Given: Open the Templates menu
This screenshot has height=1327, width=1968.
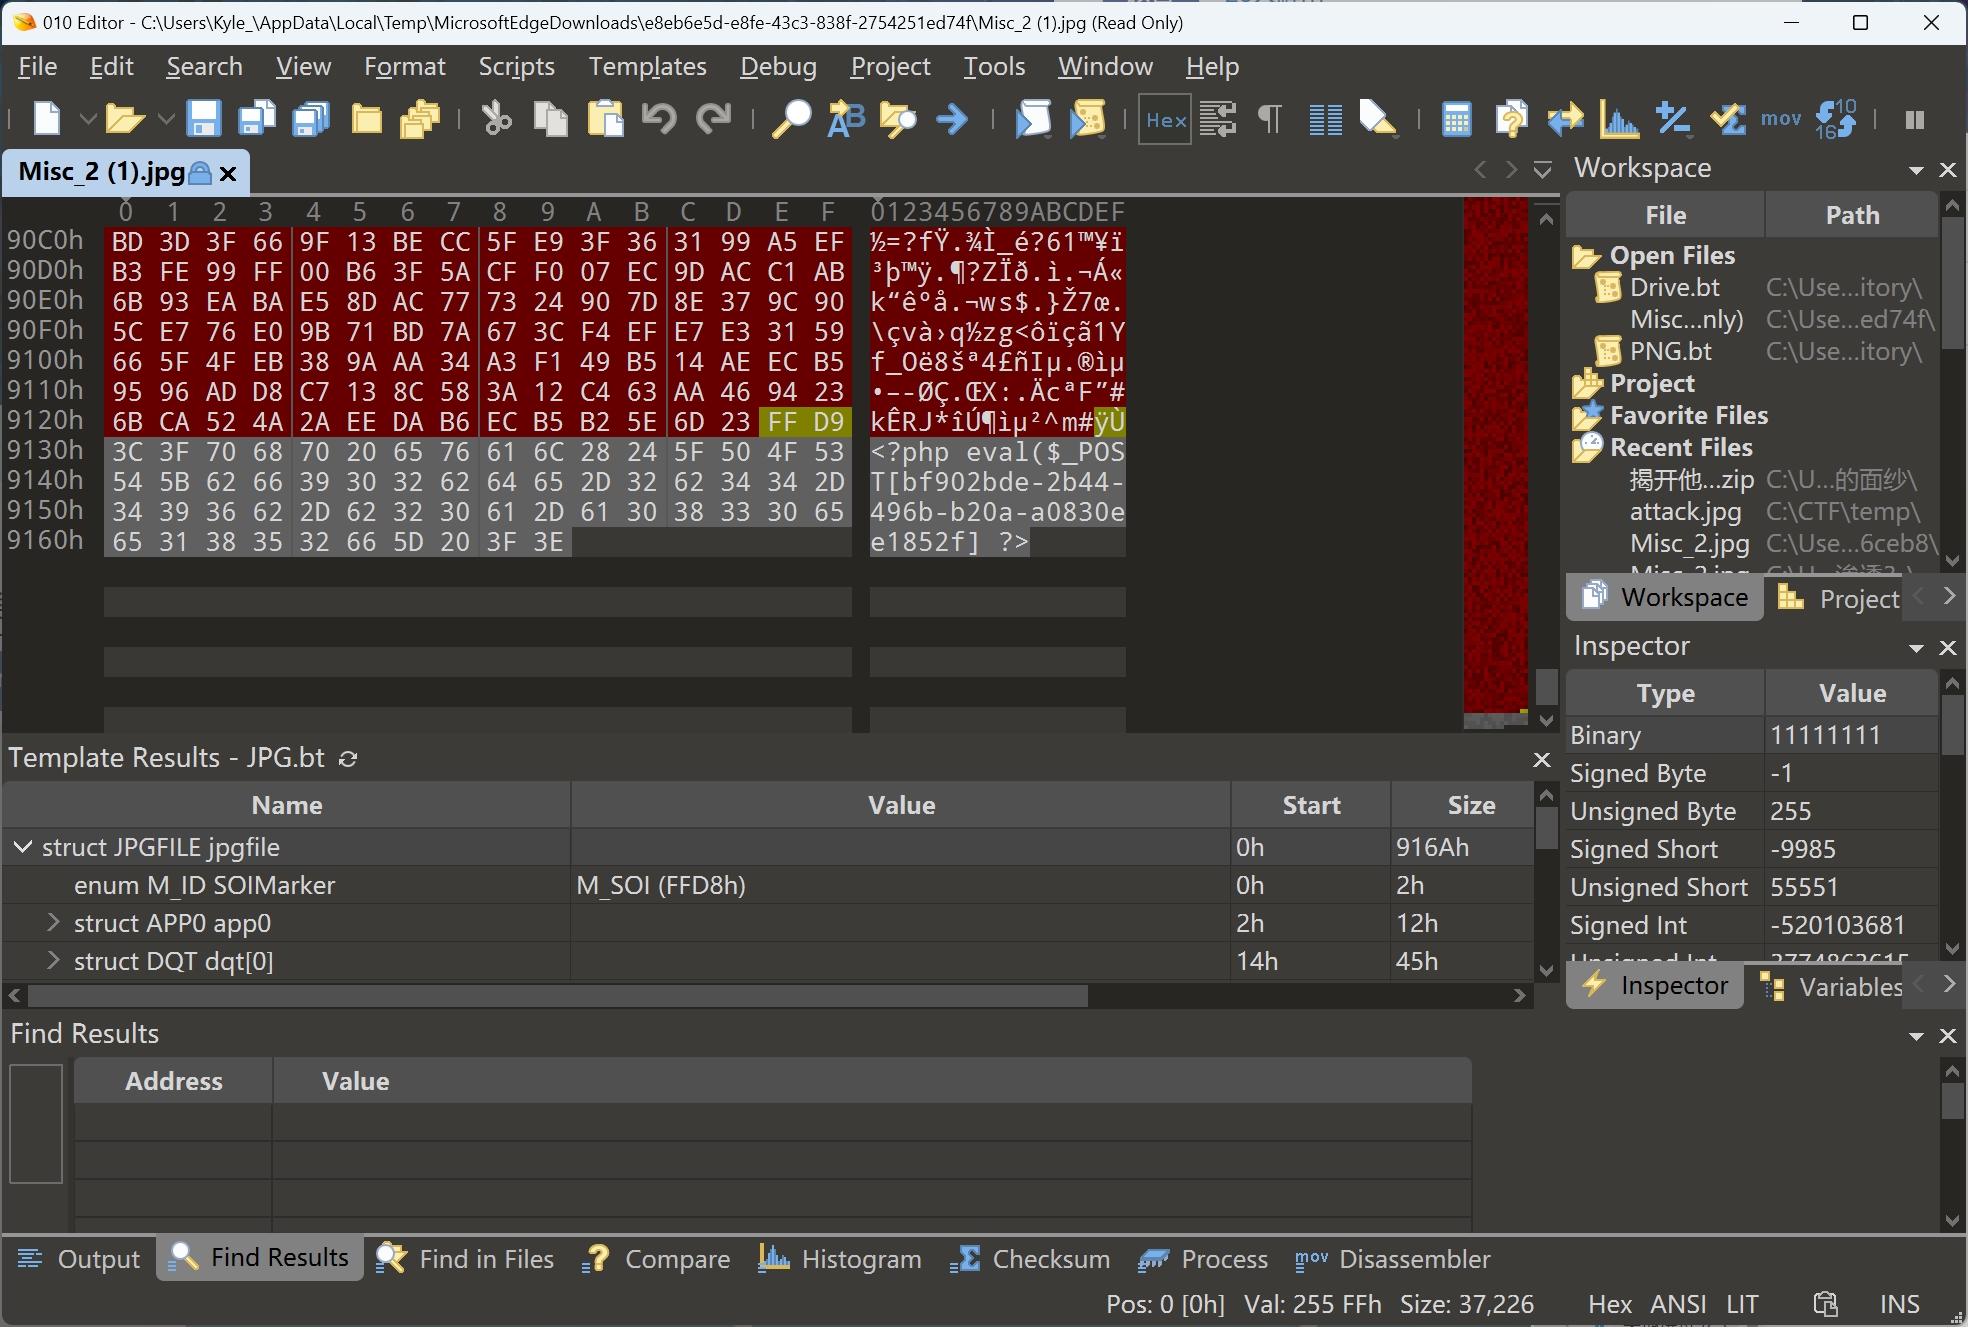Looking at the screenshot, I should [647, 66].
